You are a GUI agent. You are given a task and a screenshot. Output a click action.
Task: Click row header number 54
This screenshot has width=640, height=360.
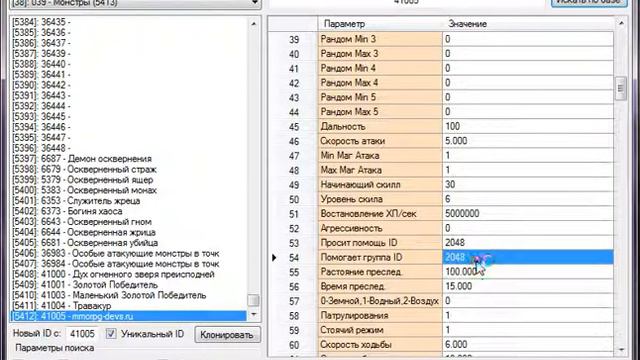[x=294, y=258]
